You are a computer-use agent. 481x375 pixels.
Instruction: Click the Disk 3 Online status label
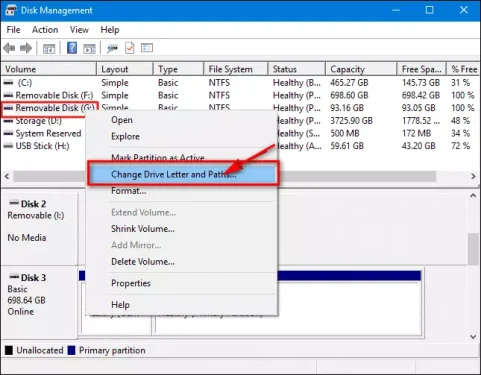click(x=21, y=312)
